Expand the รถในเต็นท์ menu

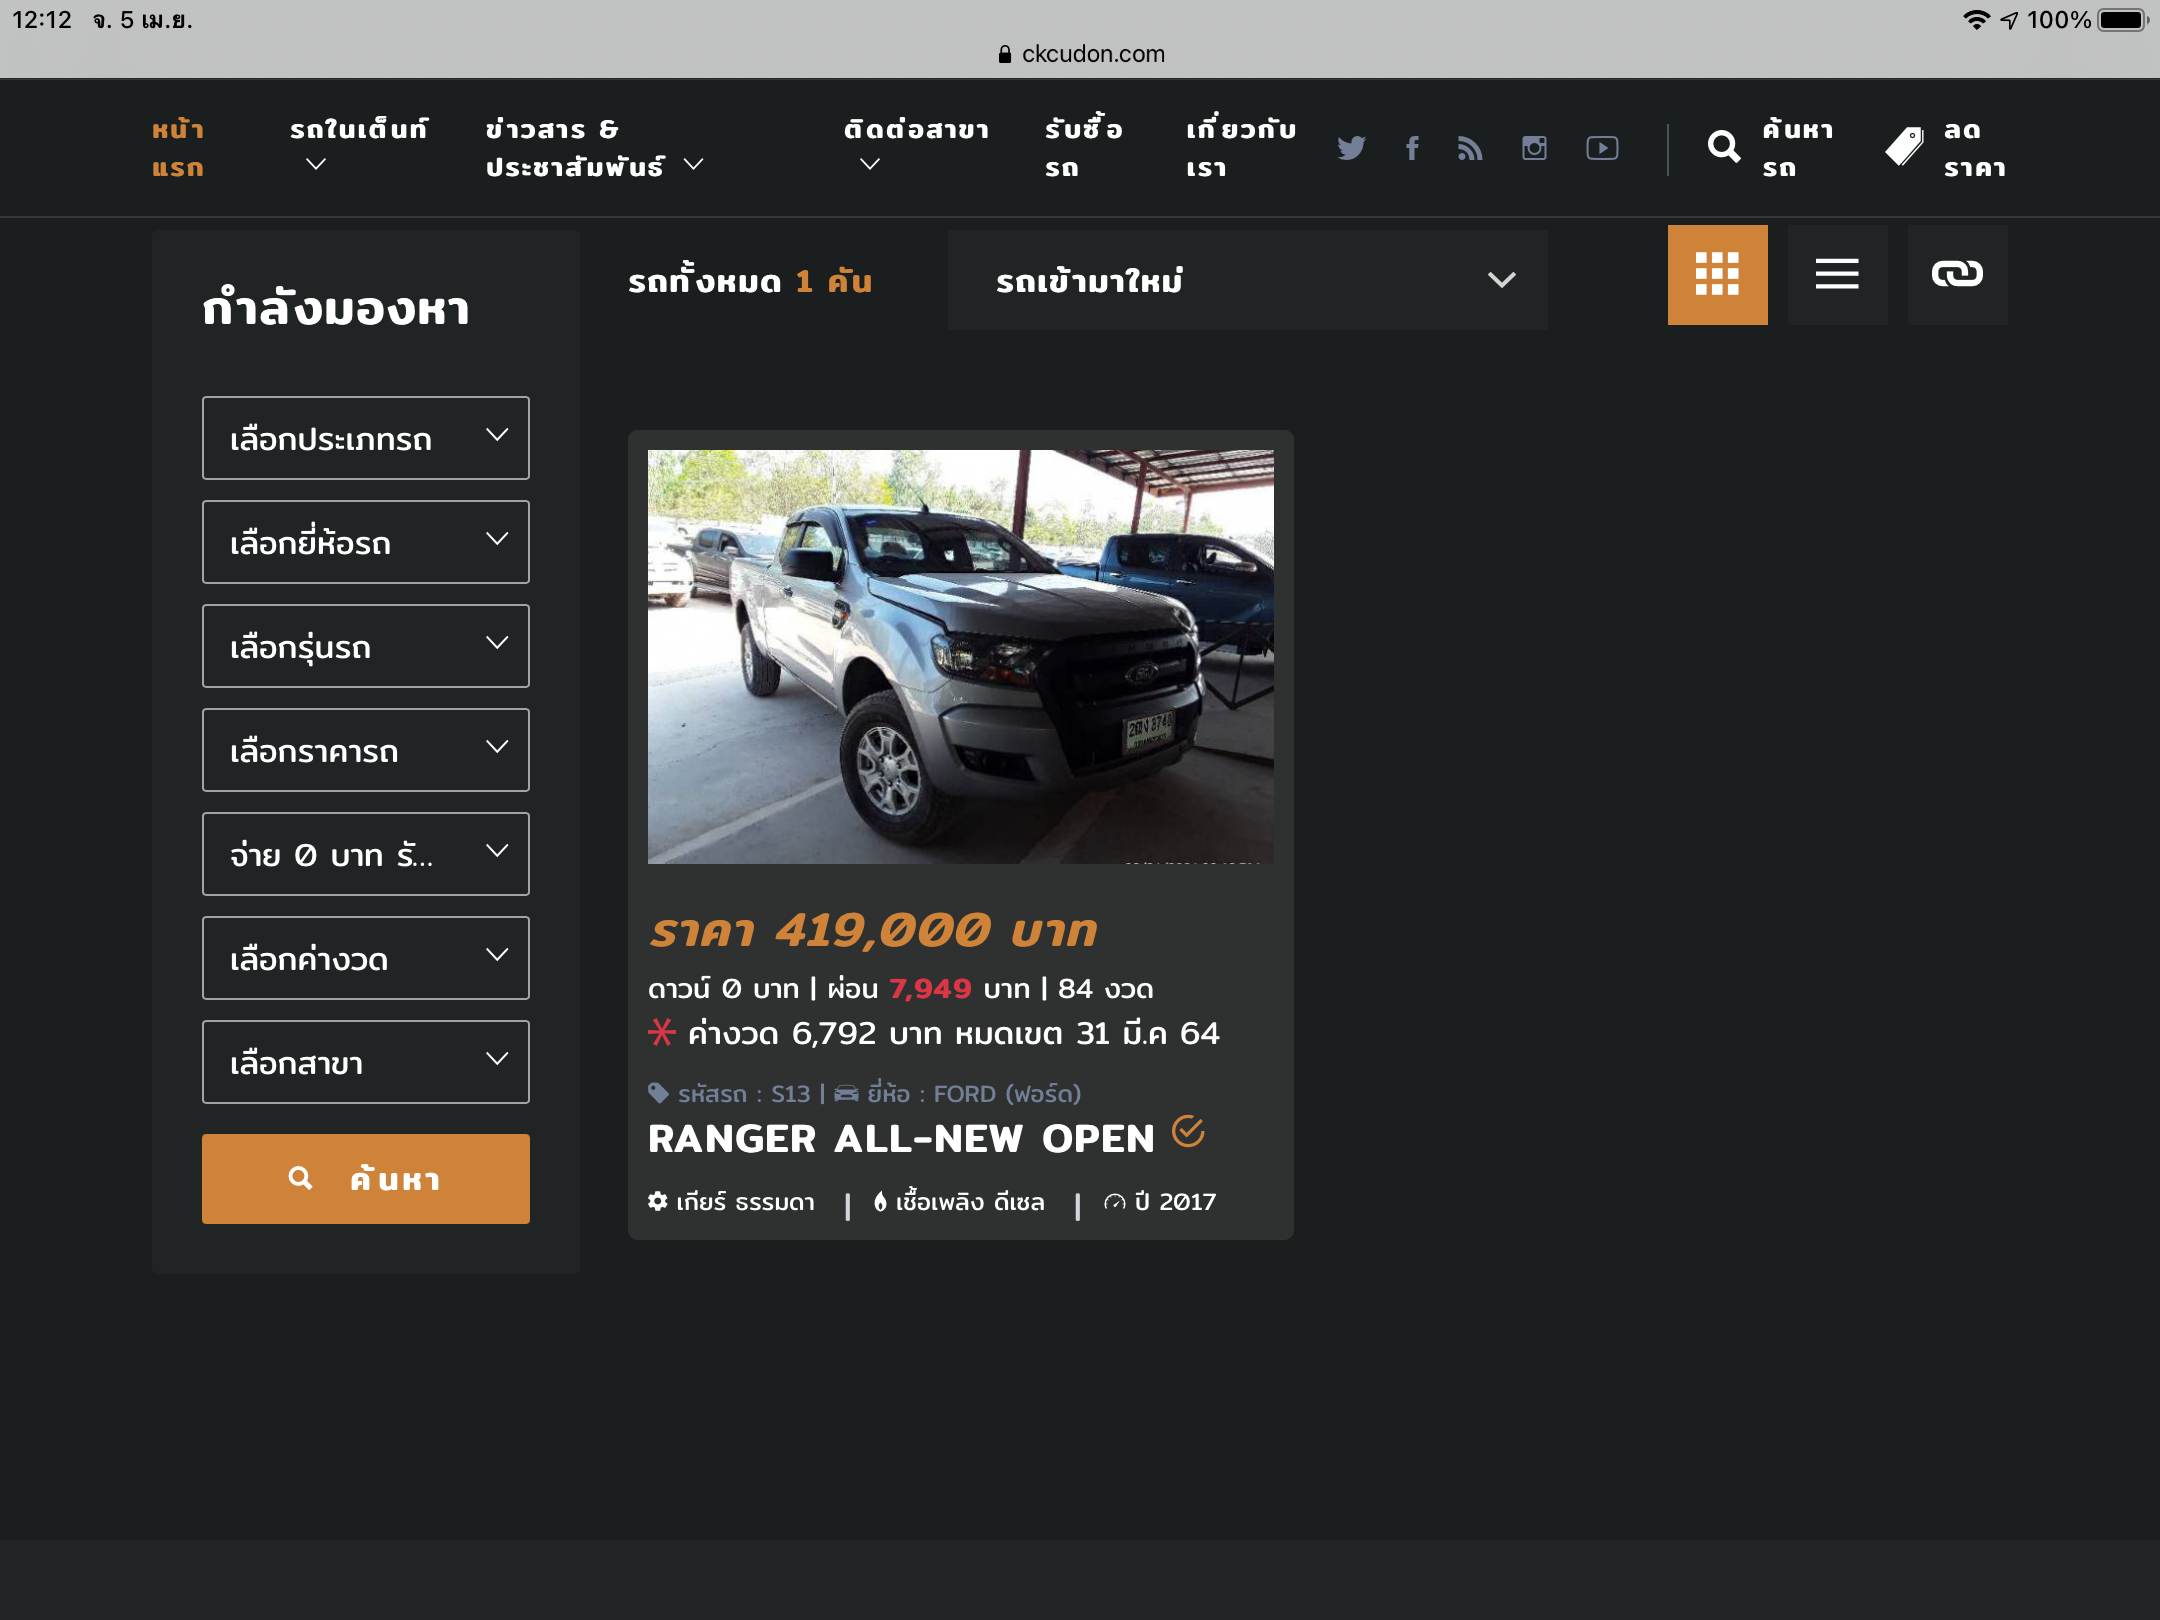pos(358,146)
